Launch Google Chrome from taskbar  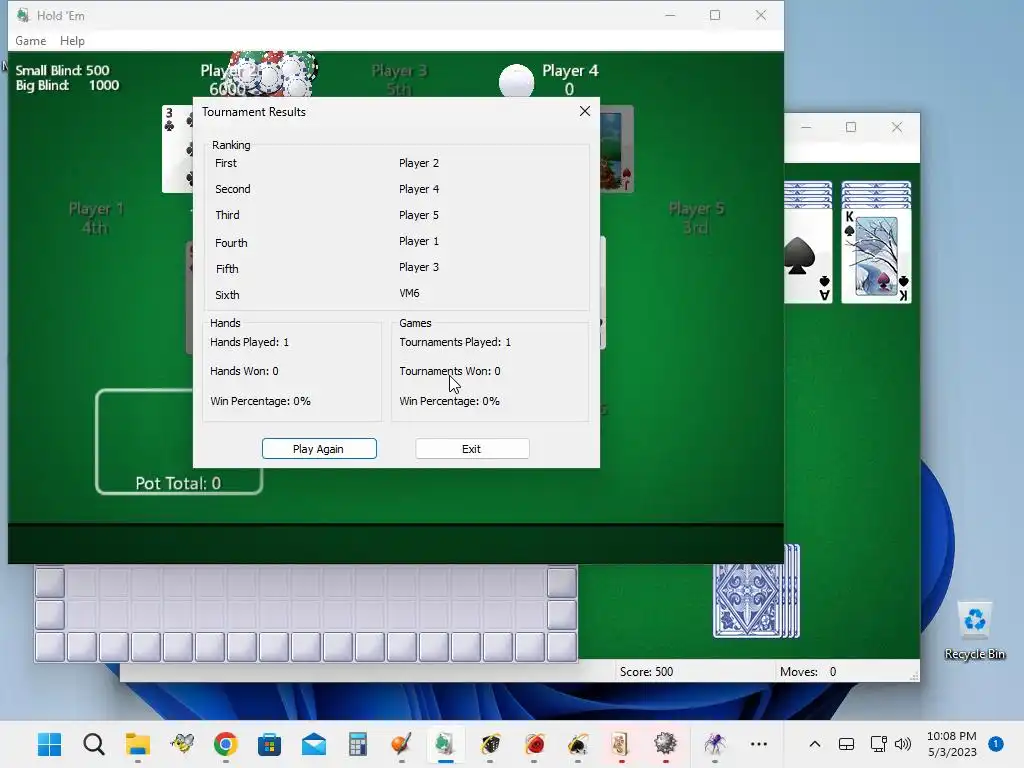click(x=225, y=744)
